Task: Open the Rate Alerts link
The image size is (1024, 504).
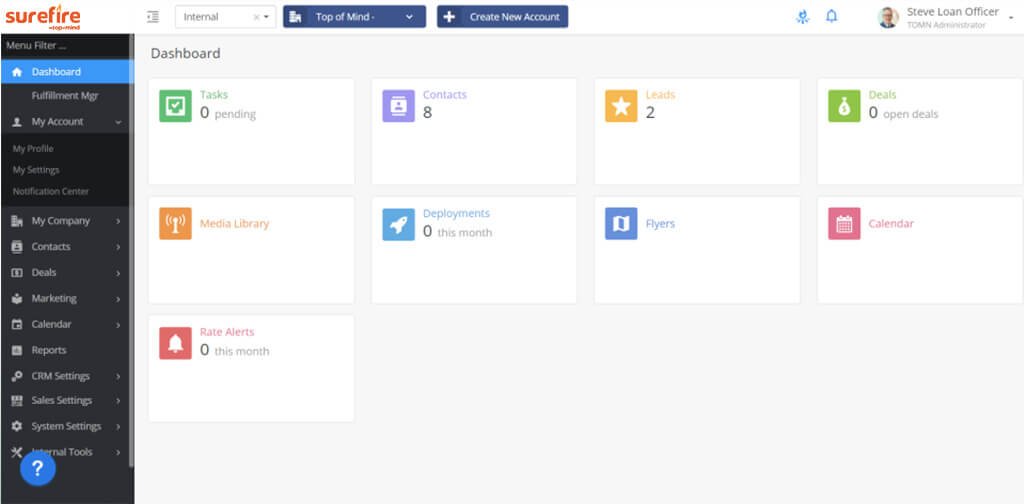Action: [227, 332]
